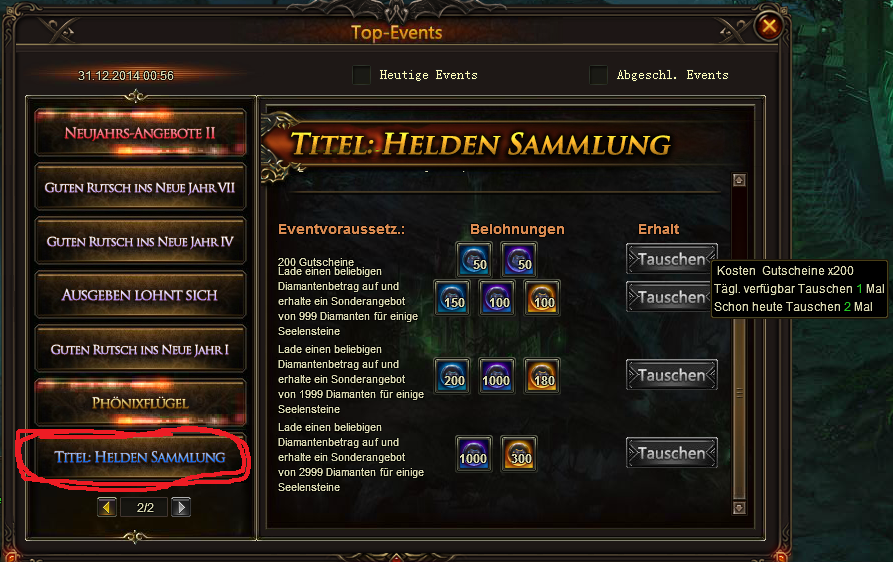Click the scrollbar down arrow

(739, 508)
